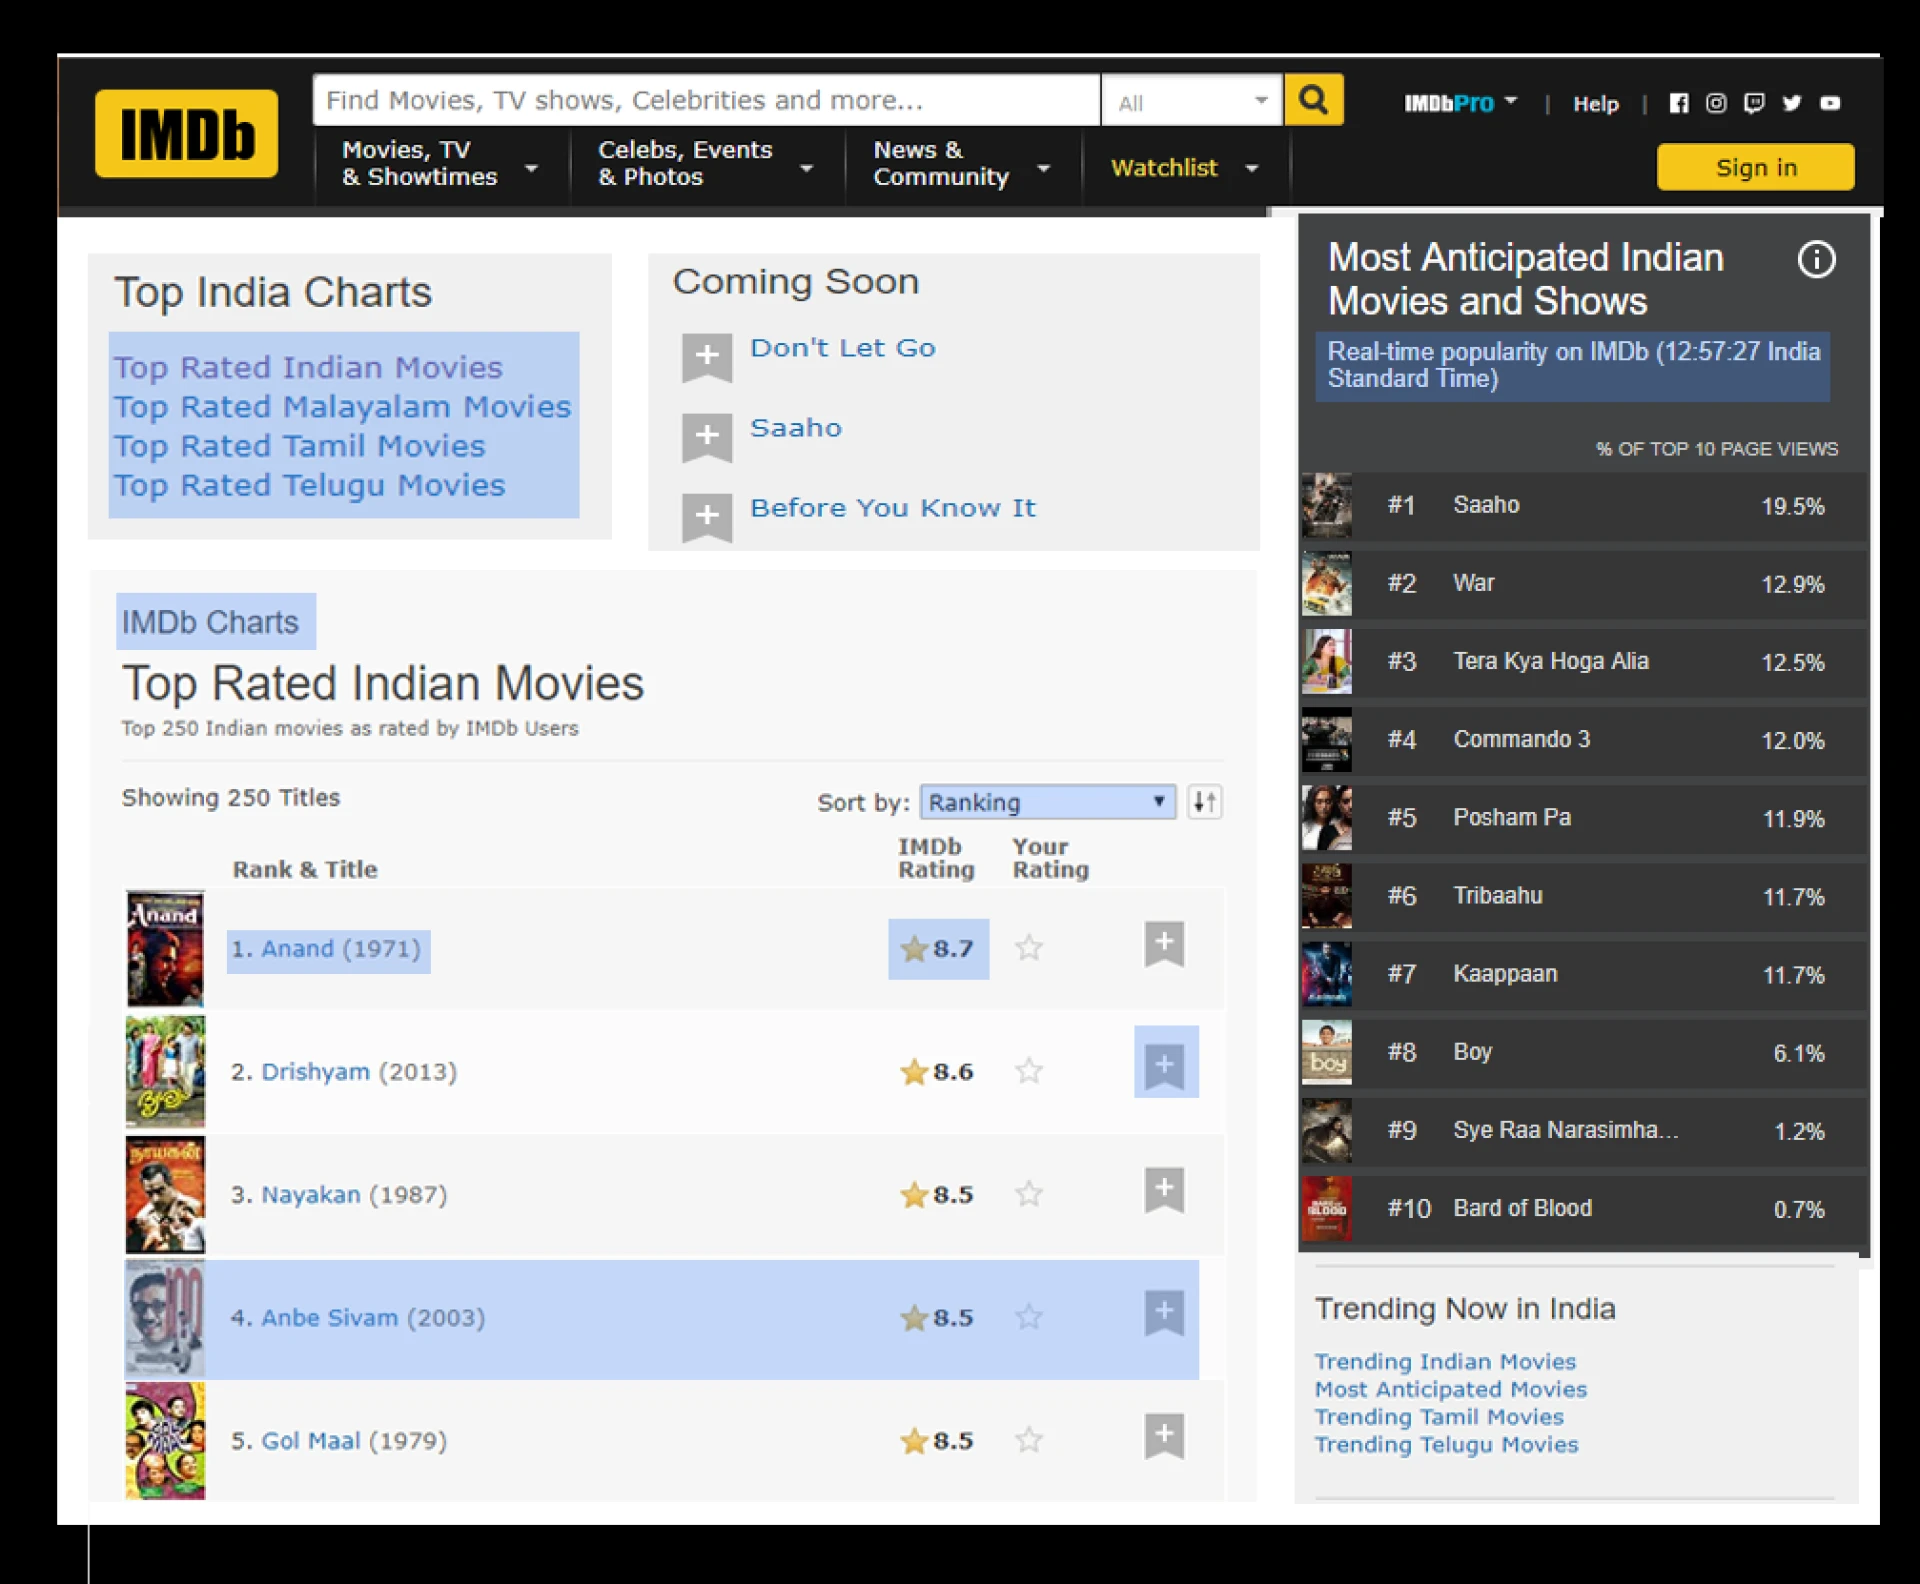Click the search magnifier icon
Viewport: 1920px width, 1584px height.
(1313, 100)
